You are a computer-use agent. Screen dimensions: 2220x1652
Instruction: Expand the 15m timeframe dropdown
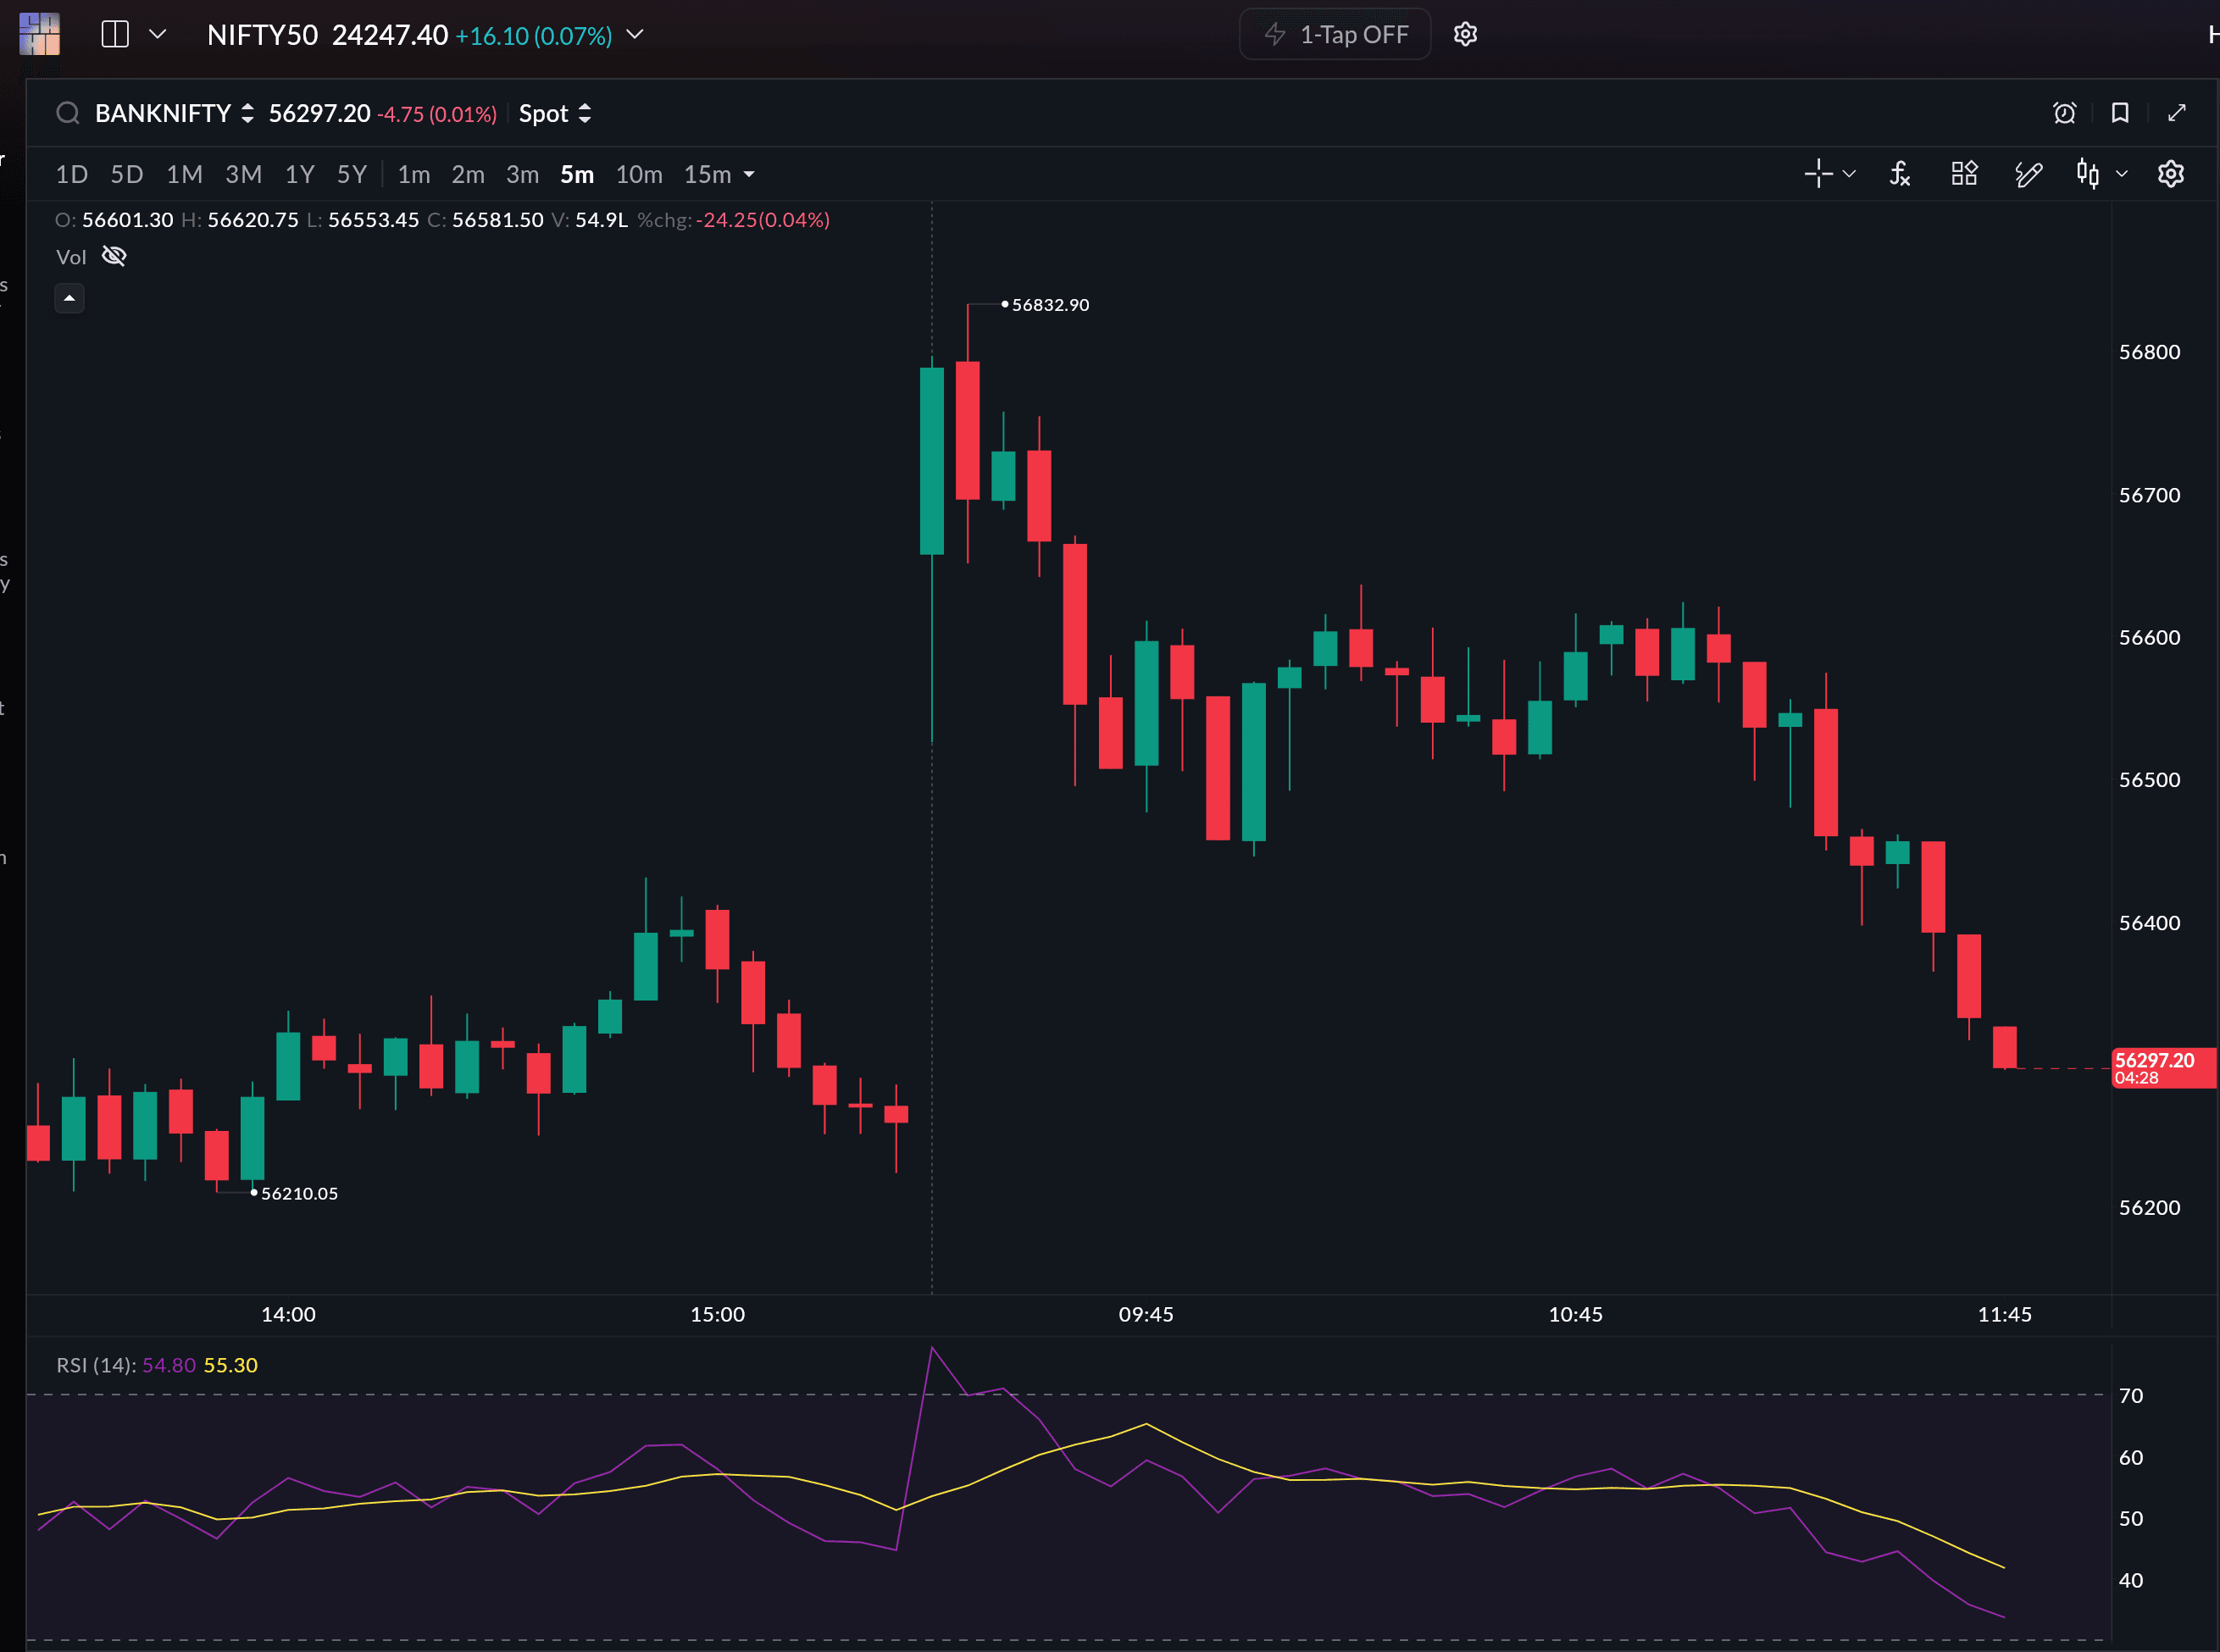[x=749, y=175]
